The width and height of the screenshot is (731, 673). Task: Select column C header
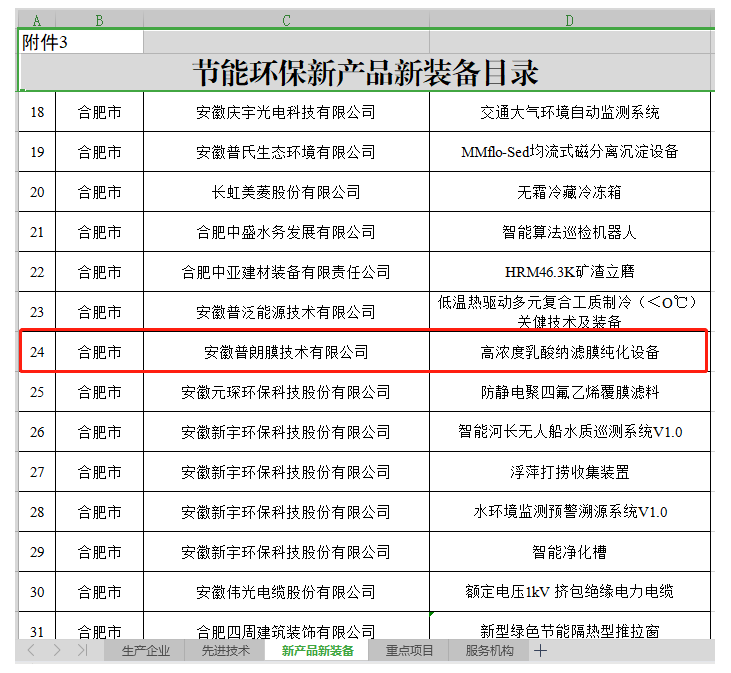click(286, 21)
